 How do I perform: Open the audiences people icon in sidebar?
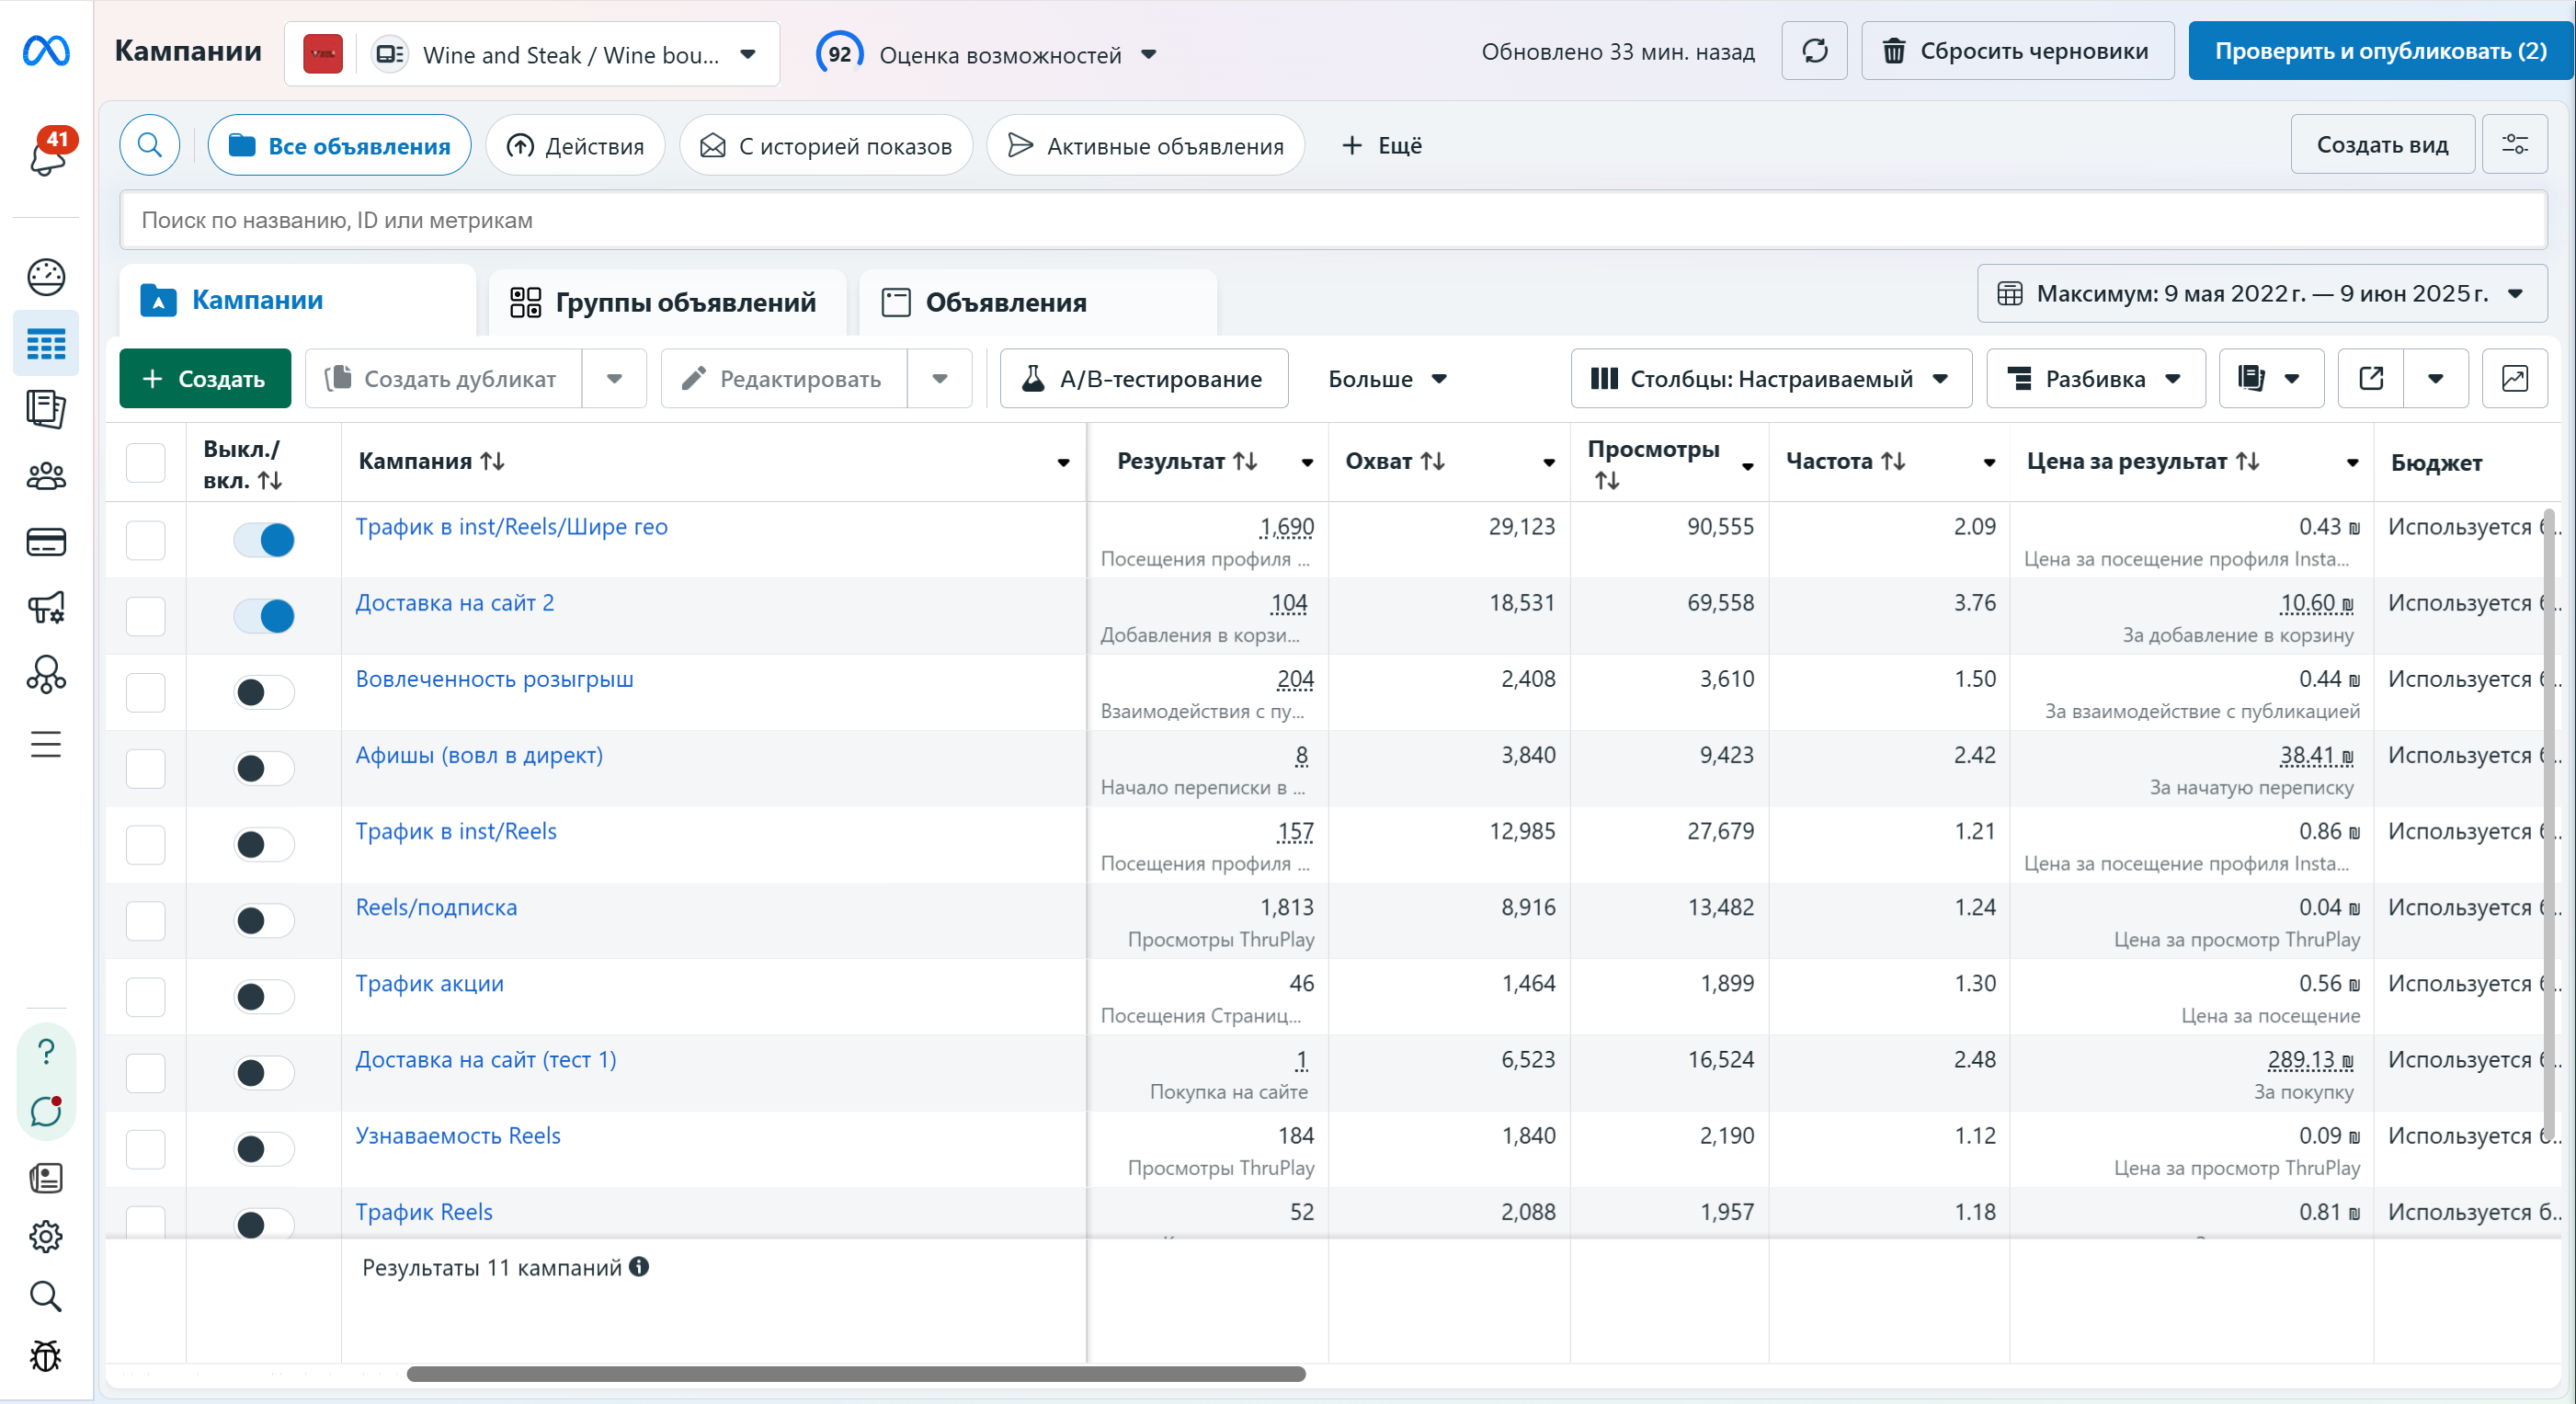pyautogui.click(x=46, y=477)
